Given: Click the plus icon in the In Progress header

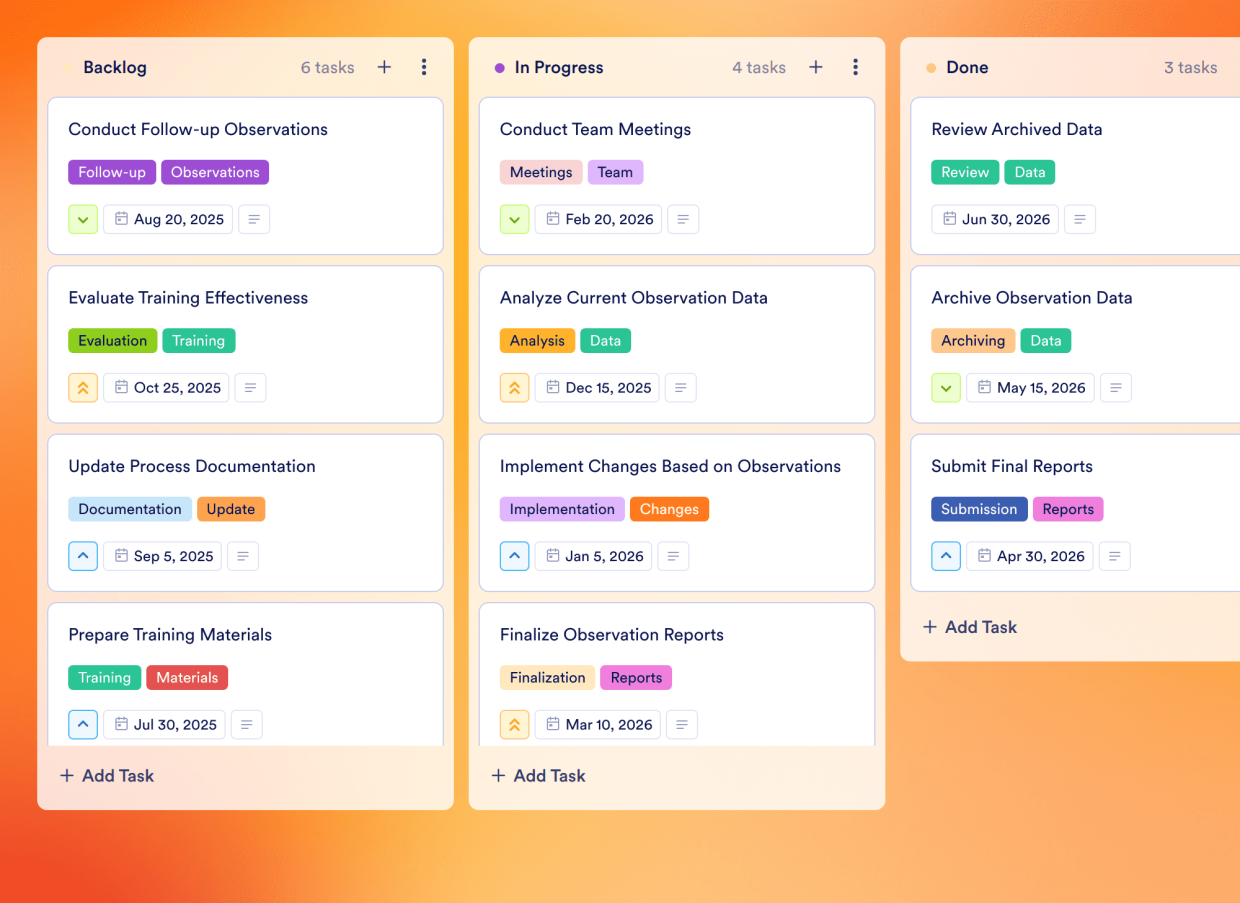Looking at the screenshot, I should (x=815, y=67).
